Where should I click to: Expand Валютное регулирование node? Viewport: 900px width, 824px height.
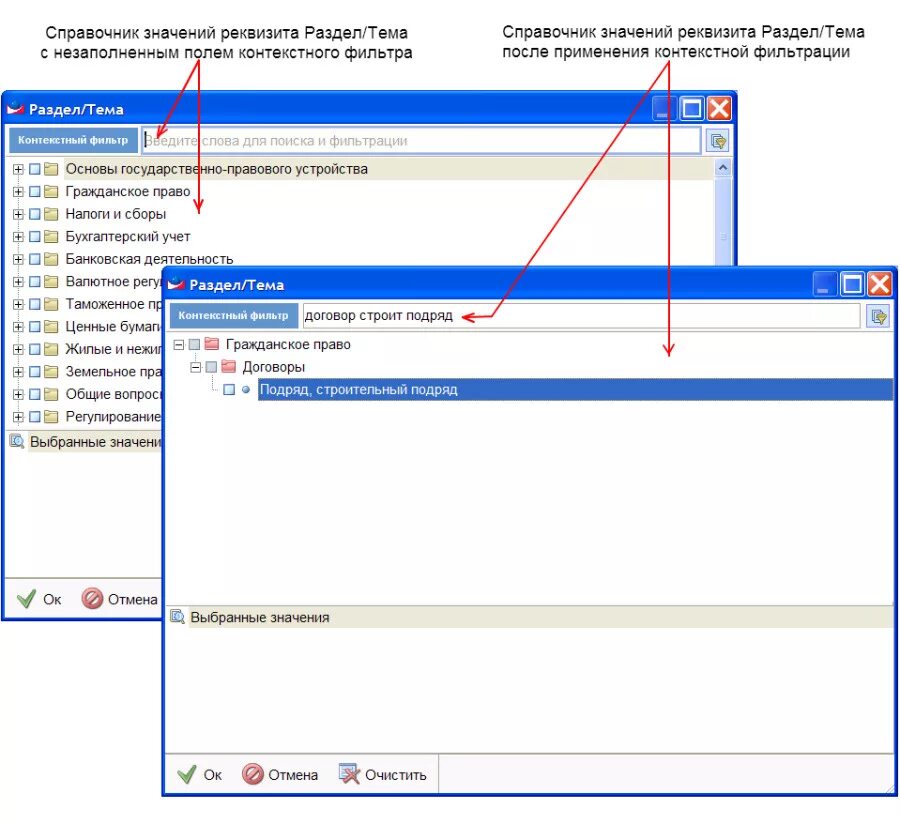[x=18, y=281]
